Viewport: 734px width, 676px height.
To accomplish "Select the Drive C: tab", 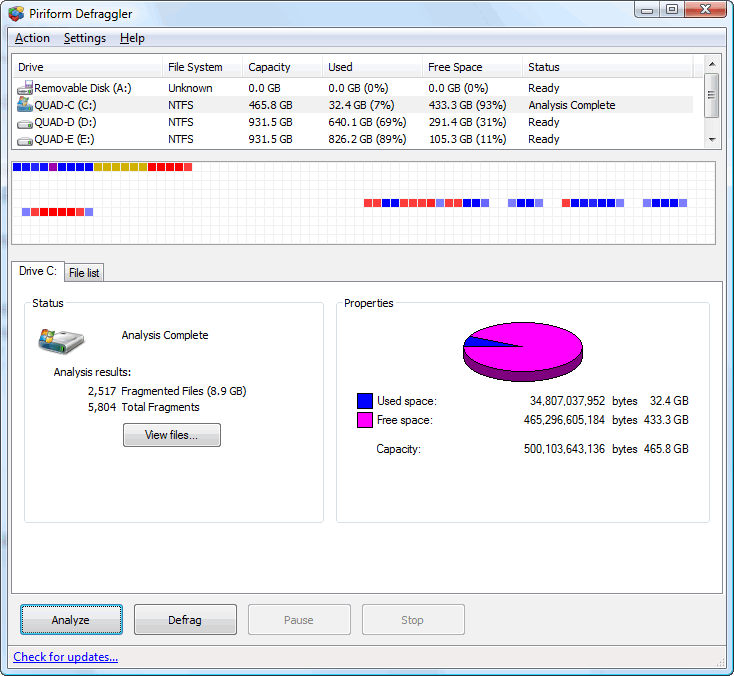I will click(x=37, y=271).
